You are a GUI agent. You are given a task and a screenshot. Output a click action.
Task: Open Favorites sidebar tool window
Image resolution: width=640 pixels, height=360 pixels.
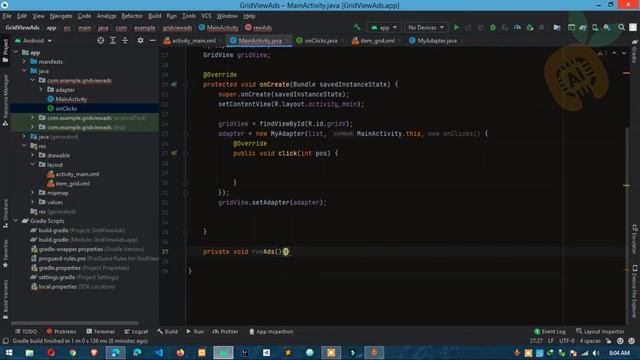pyautogui.click(x=5, y=254)
